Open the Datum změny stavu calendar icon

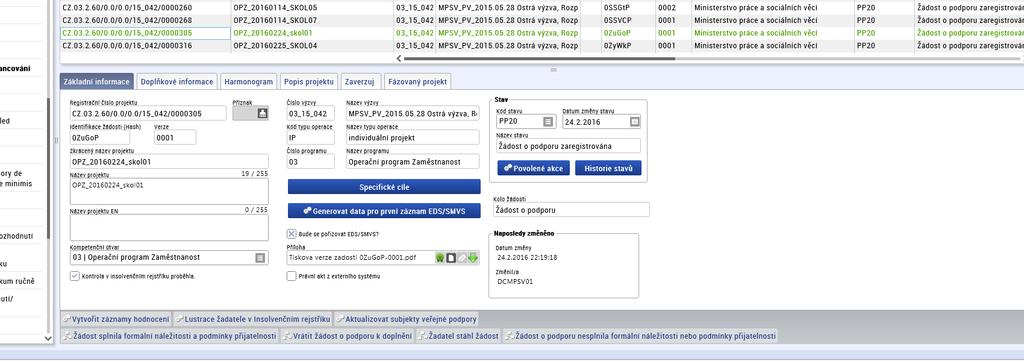tap(634, 121)
